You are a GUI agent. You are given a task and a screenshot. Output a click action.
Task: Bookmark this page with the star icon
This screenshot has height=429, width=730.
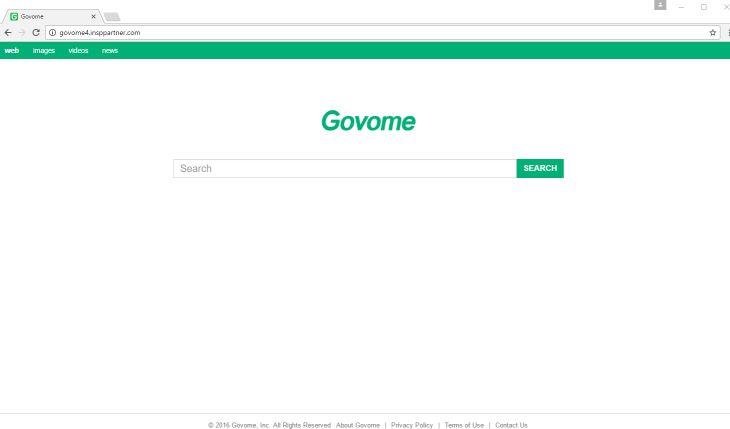click(712, 33)
